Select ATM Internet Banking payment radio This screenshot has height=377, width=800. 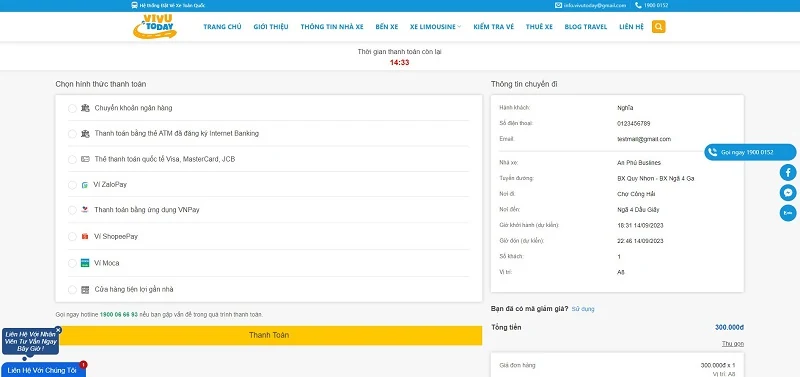(x=72, y=134)
